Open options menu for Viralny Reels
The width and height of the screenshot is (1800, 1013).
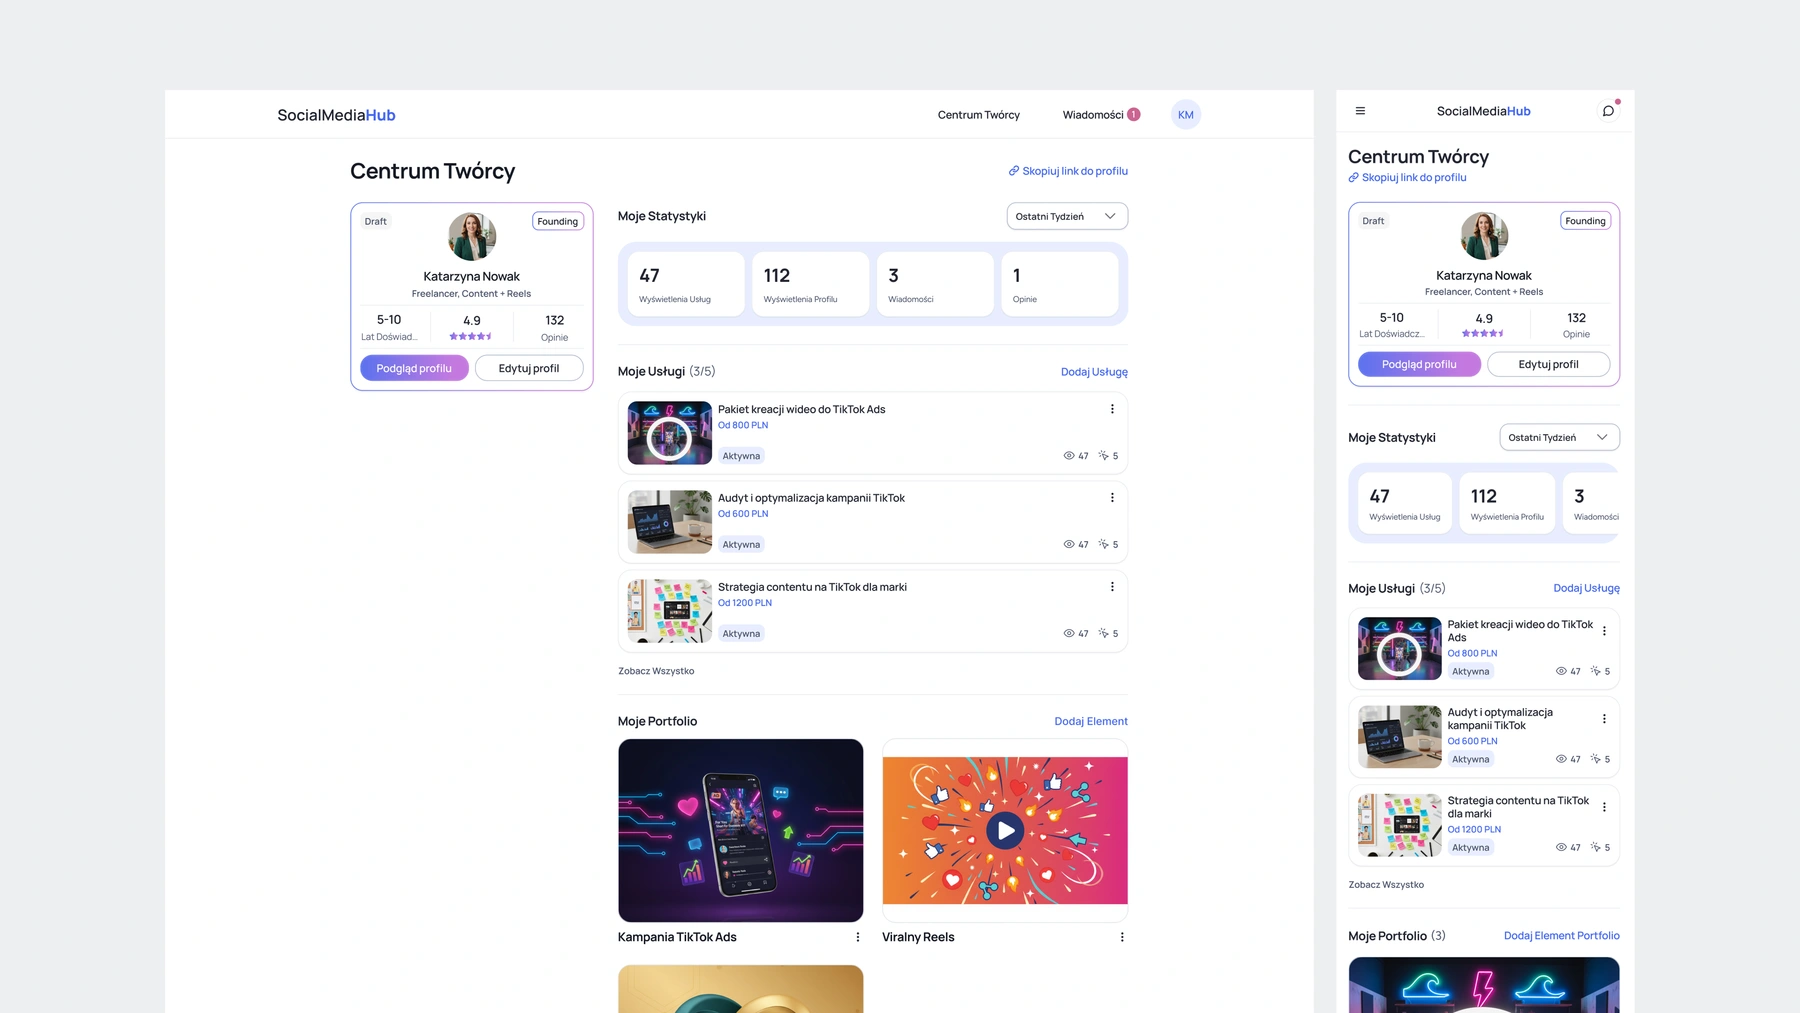[x=1122, y=937]
